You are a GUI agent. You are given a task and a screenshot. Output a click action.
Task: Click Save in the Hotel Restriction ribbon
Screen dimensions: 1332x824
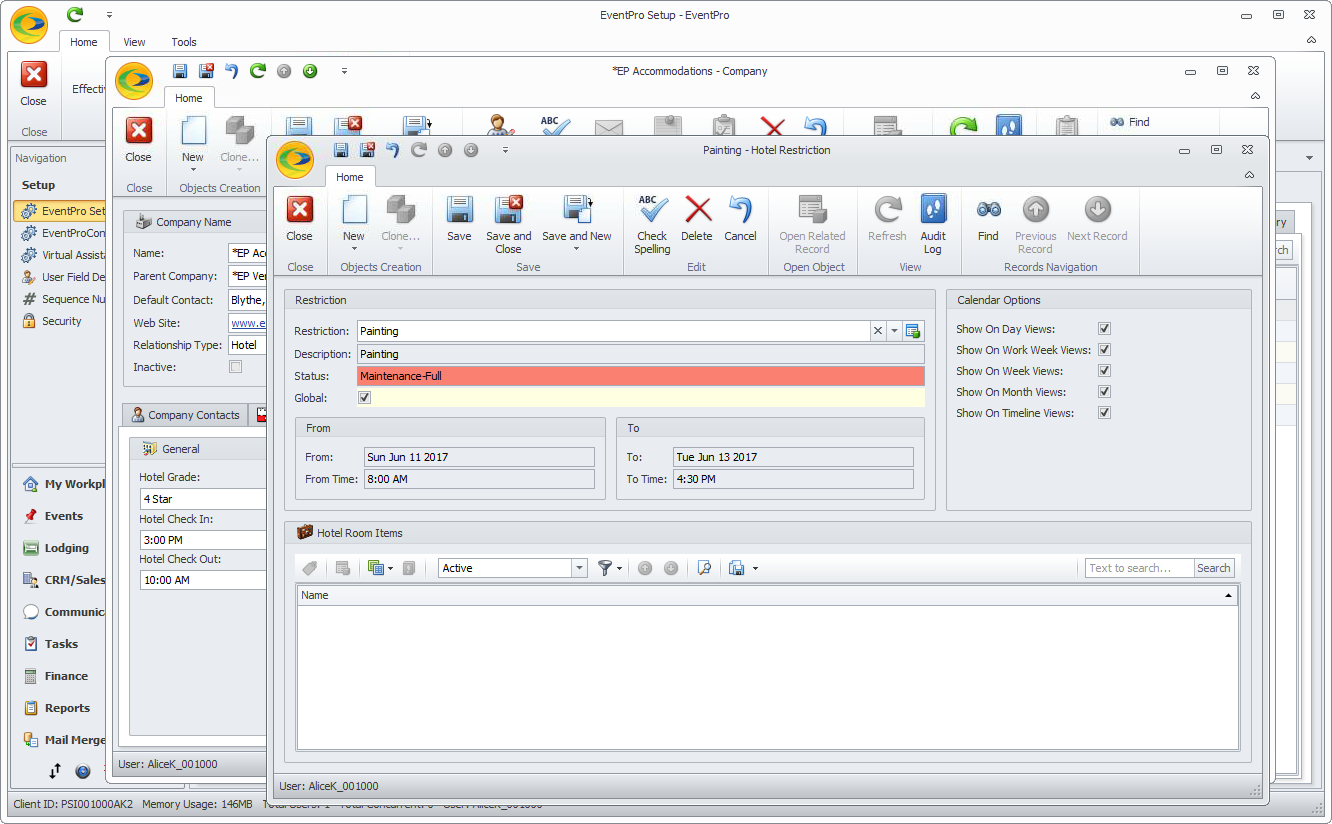pyautogui.click(x=459, y=220)
